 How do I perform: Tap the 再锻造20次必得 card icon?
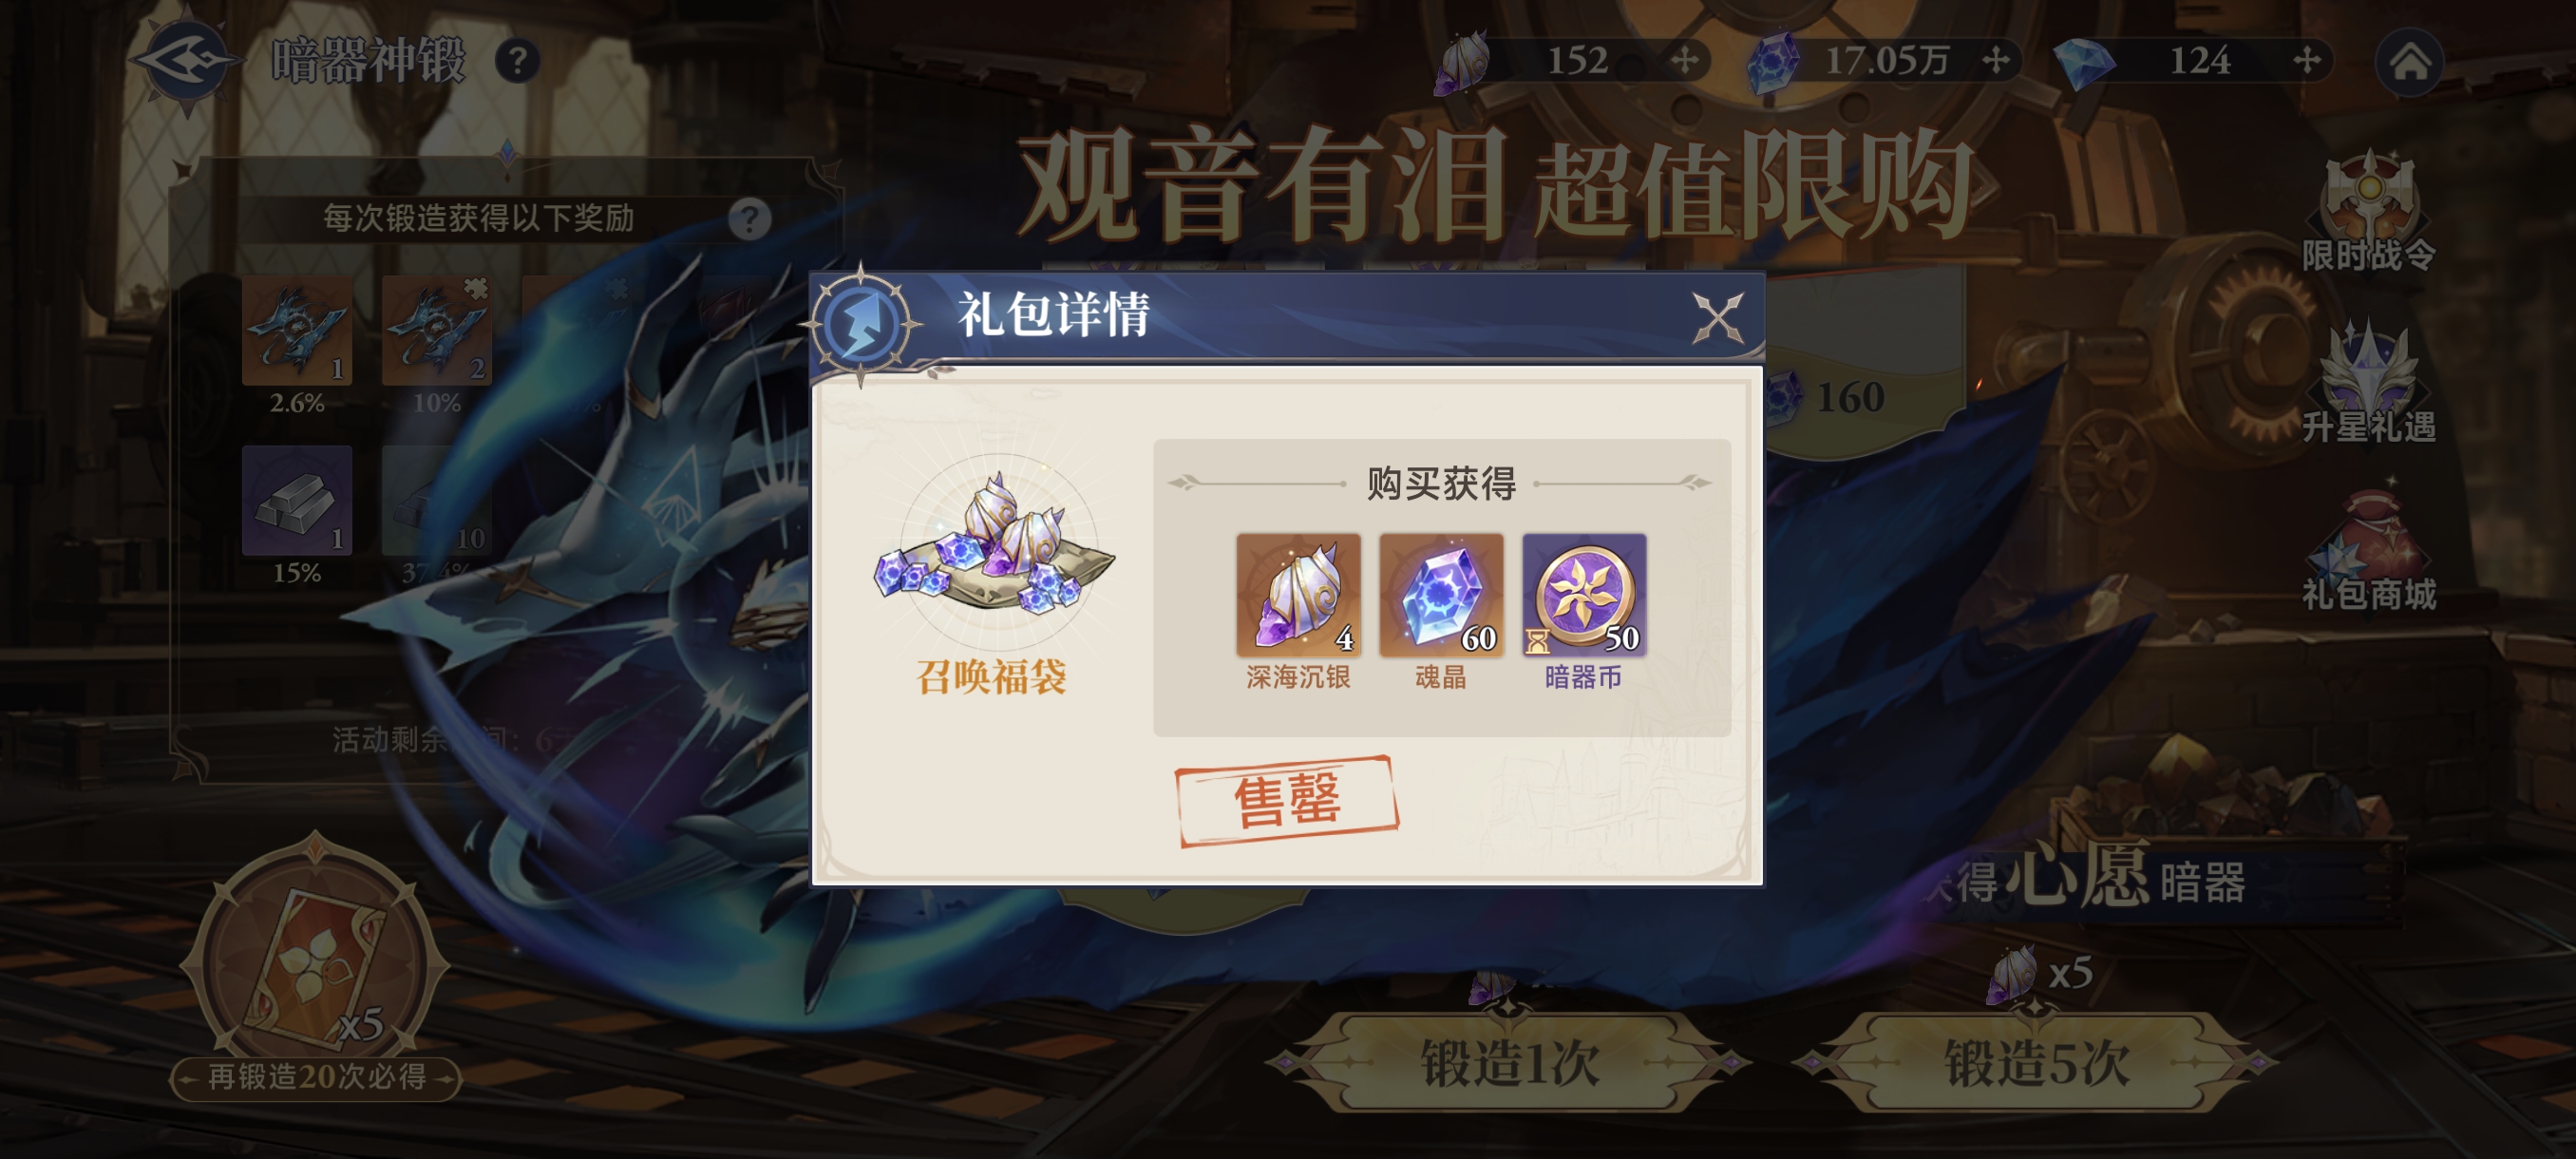coord(315,960)
